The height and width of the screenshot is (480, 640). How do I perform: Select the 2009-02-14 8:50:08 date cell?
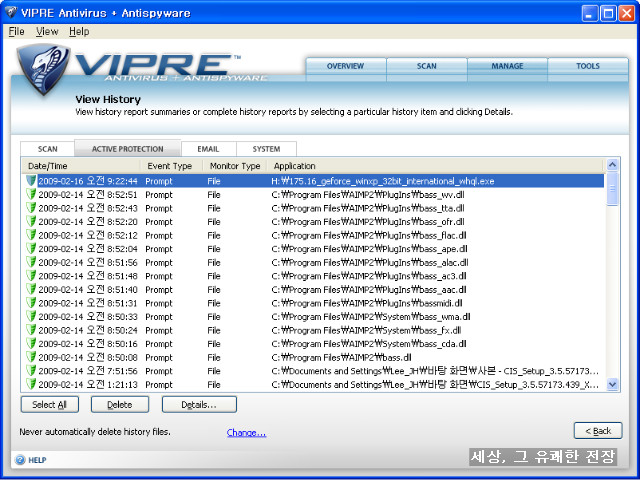coord(88,357)
